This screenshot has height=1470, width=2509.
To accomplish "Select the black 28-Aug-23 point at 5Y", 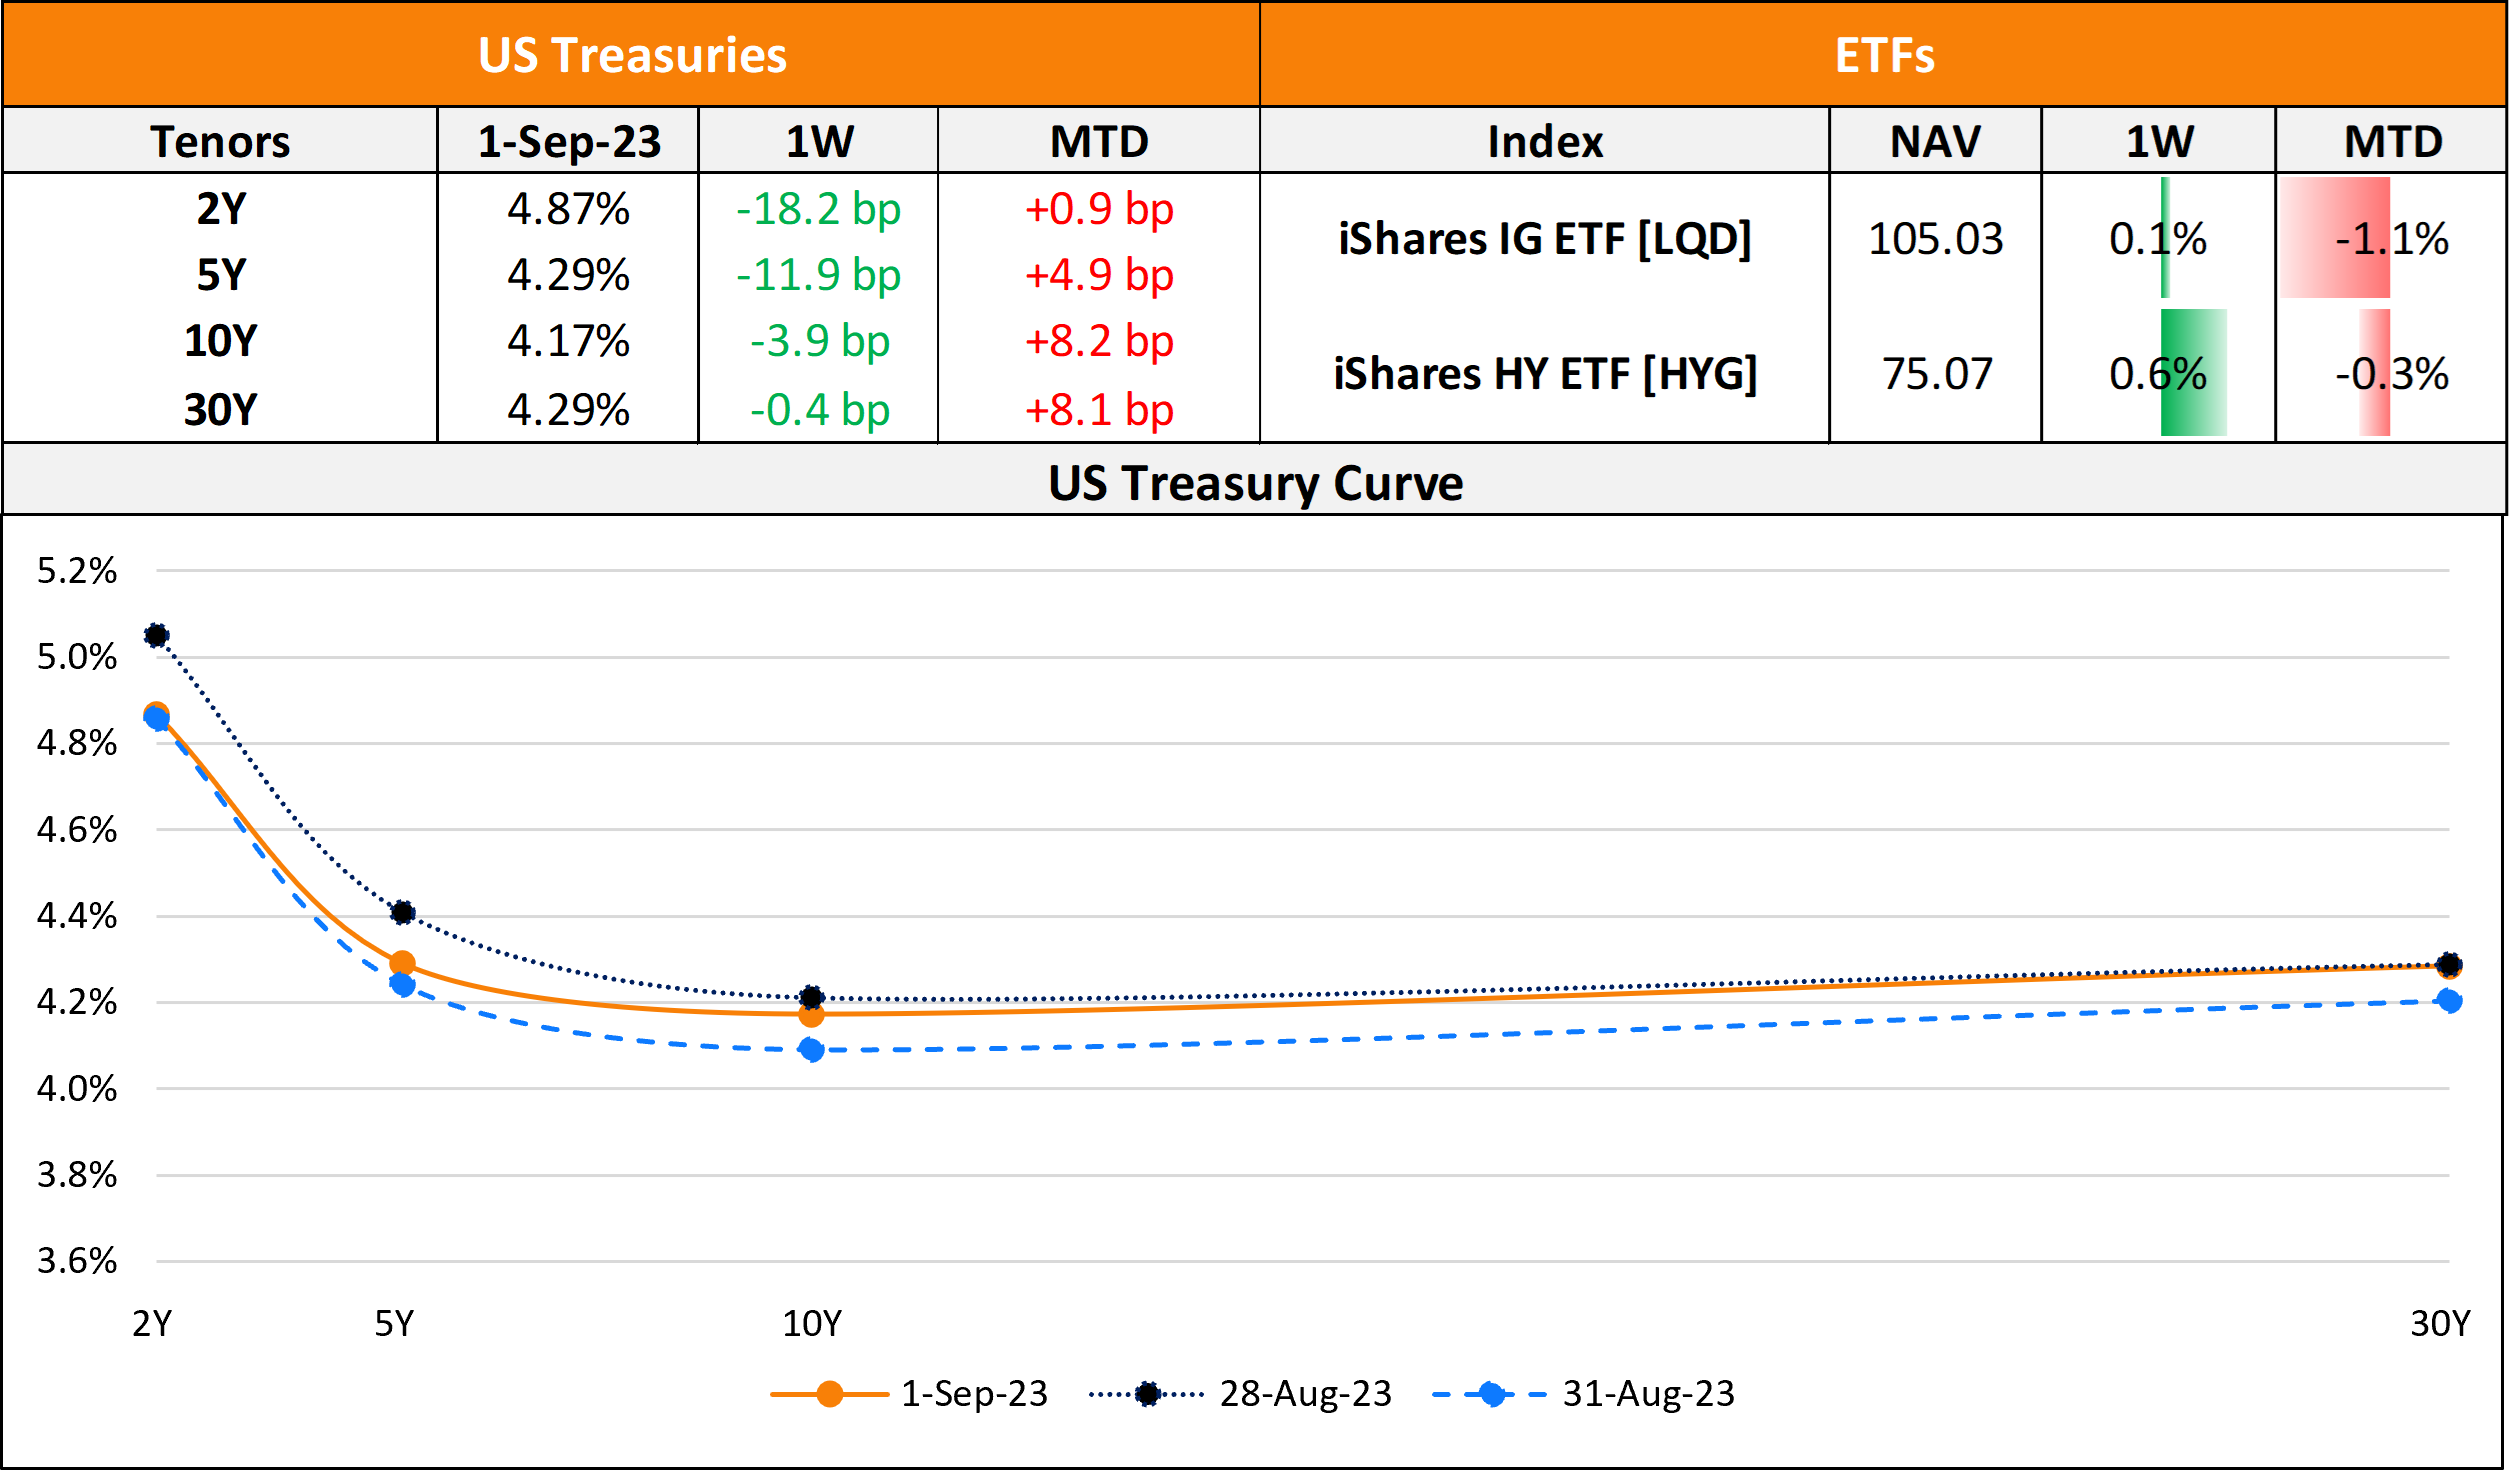I will point(402,912).
